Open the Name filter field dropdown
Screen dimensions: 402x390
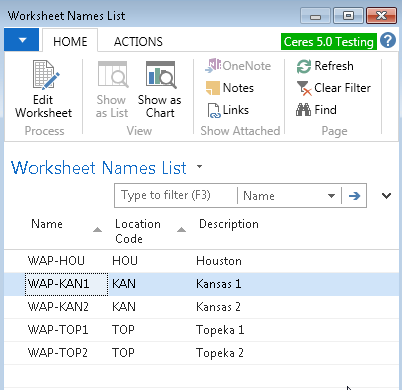point(331,196)
